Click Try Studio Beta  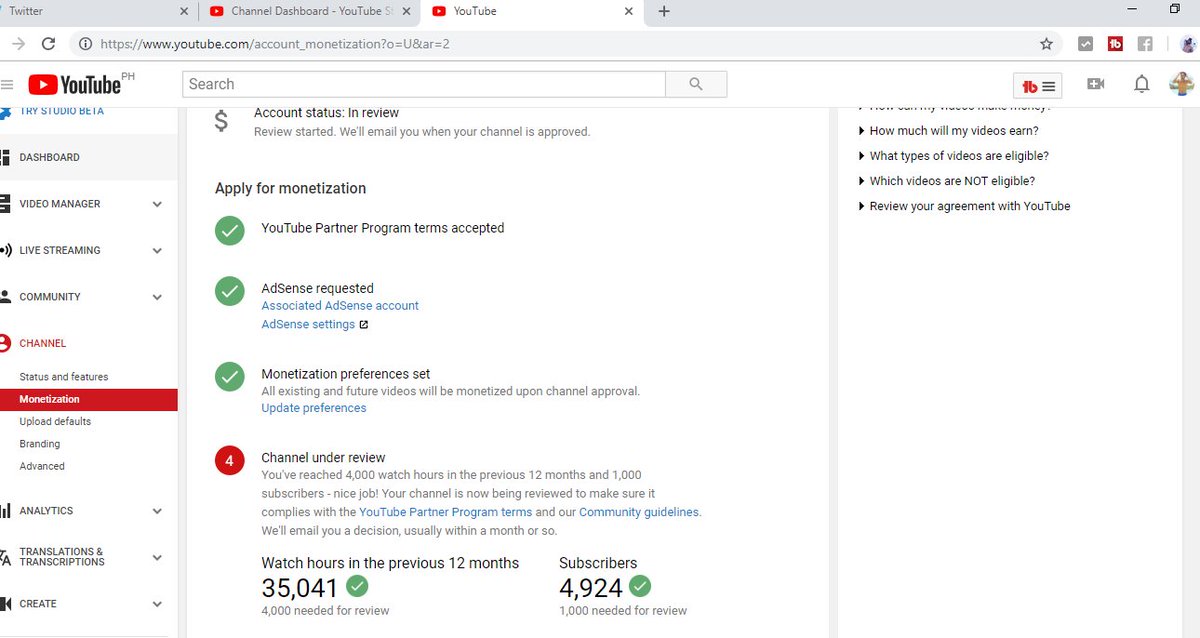pos(62,111)
